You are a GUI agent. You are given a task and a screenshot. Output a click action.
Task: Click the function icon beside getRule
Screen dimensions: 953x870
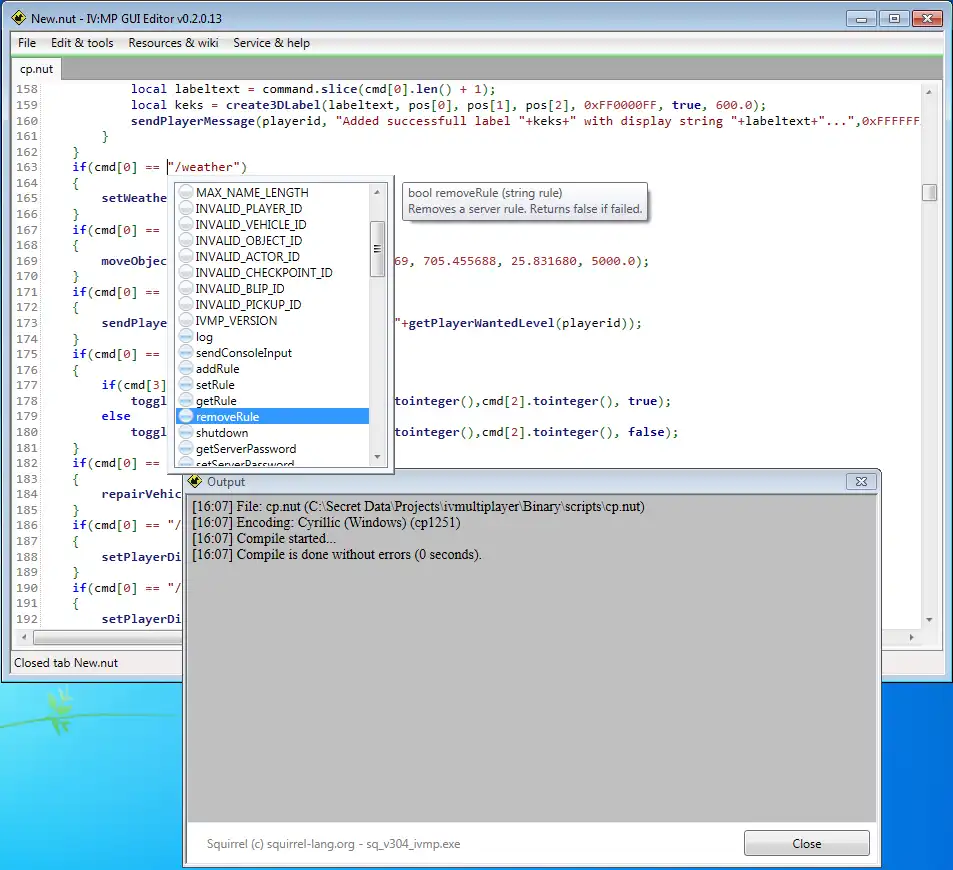tap(186, 401)
